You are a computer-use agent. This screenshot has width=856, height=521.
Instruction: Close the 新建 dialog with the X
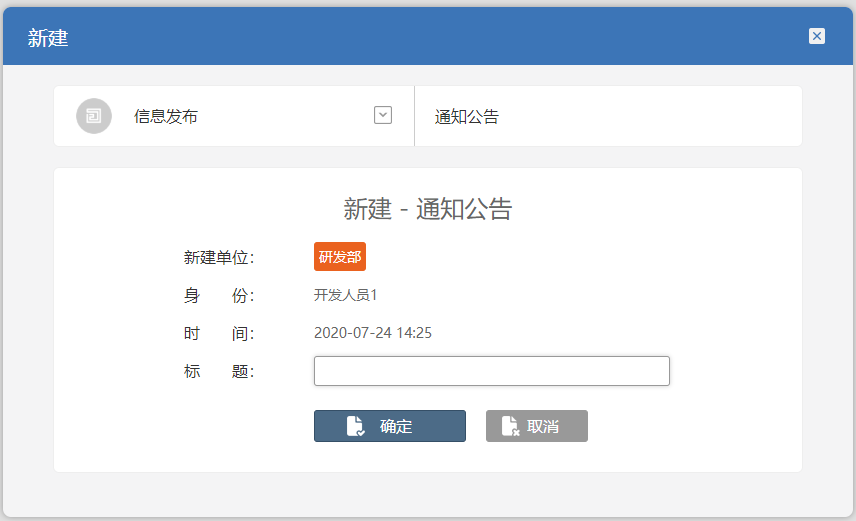point(817,36)
